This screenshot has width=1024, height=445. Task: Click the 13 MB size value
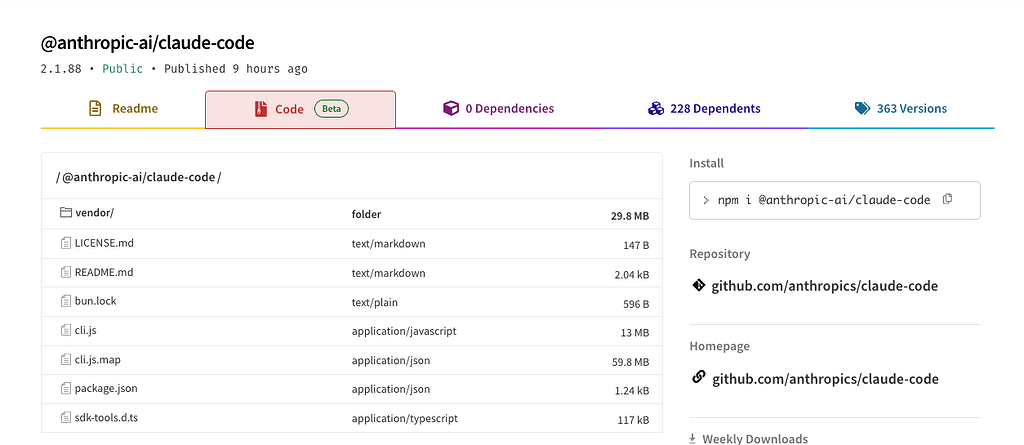point(635,333)
